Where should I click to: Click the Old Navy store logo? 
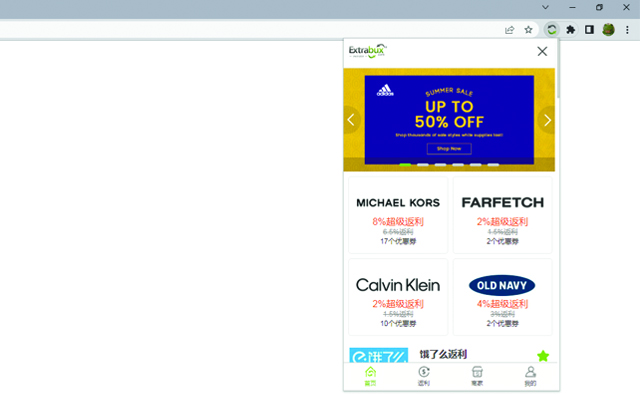click(502, 285)
